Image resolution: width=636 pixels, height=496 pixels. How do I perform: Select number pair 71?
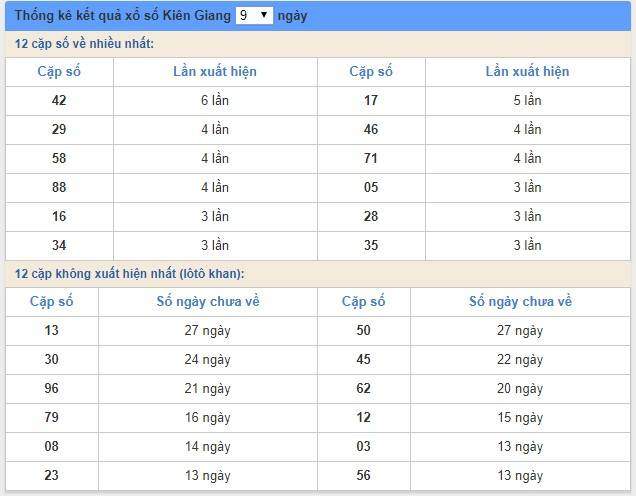(x=371, y=158)
